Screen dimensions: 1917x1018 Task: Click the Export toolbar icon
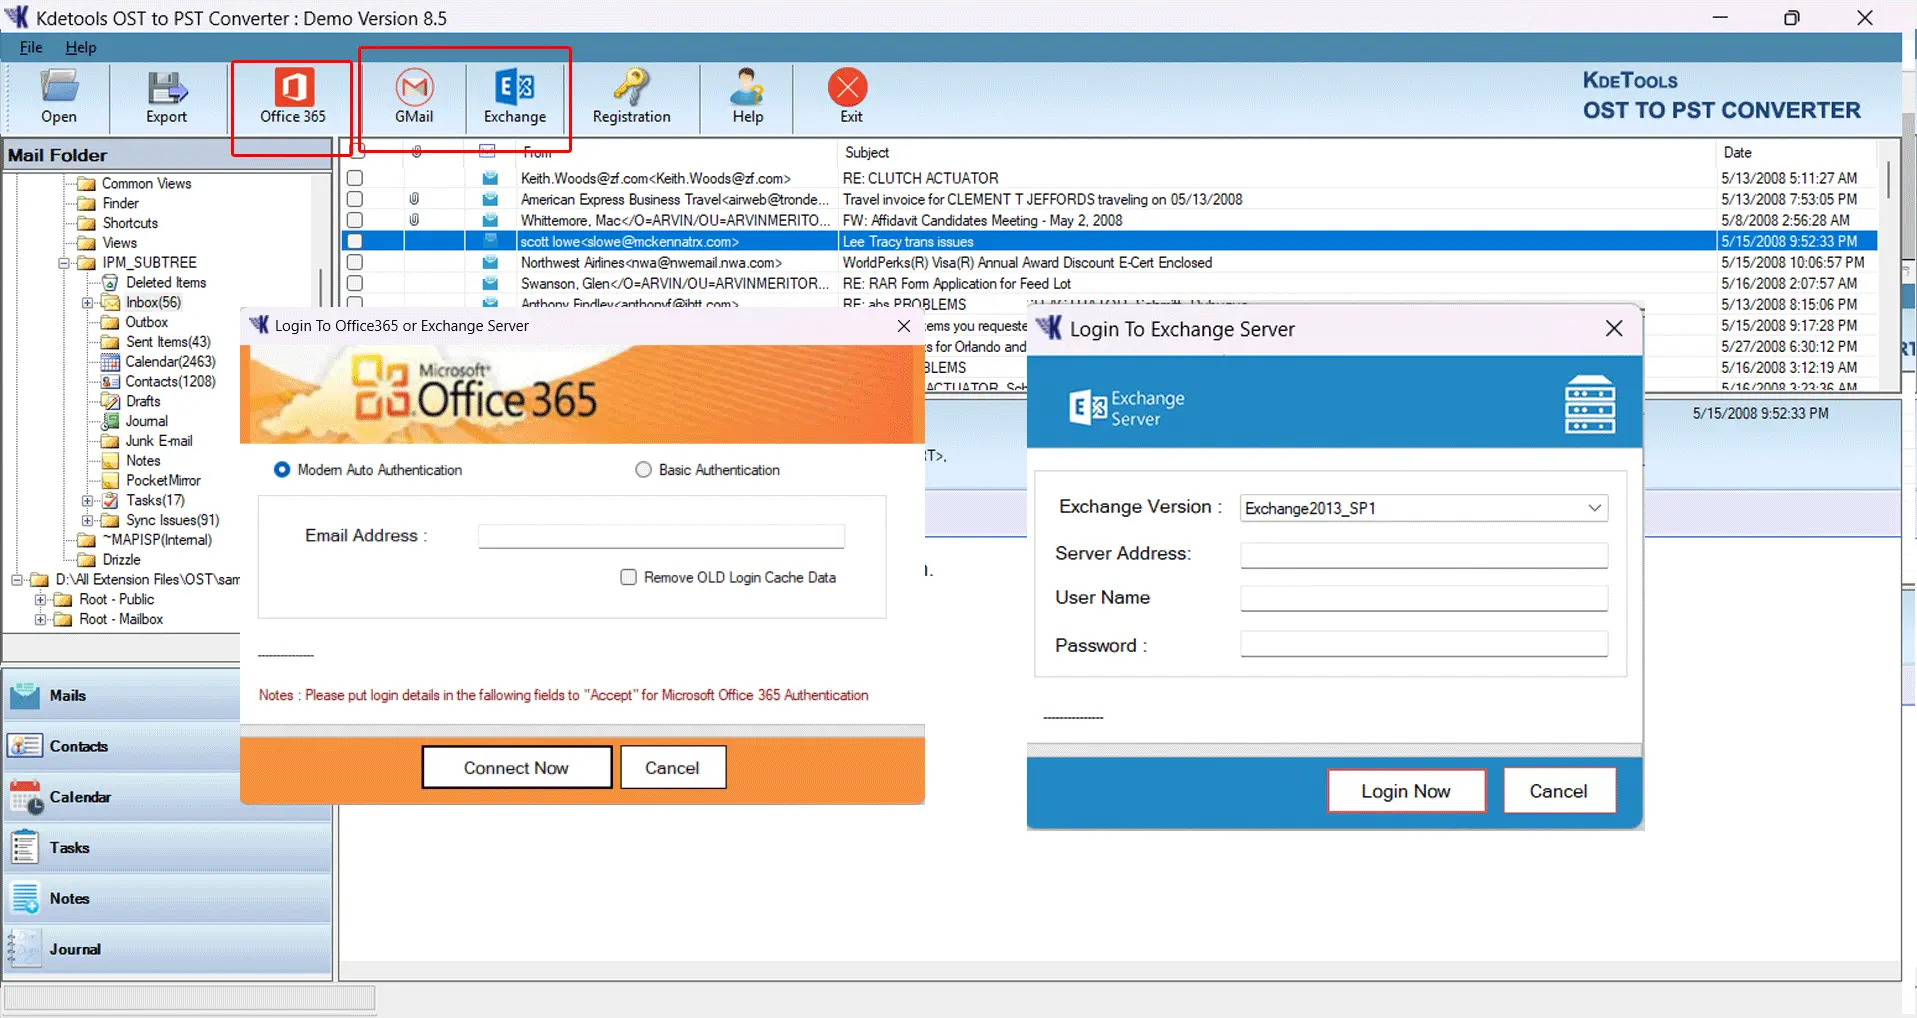coord(166,97)
